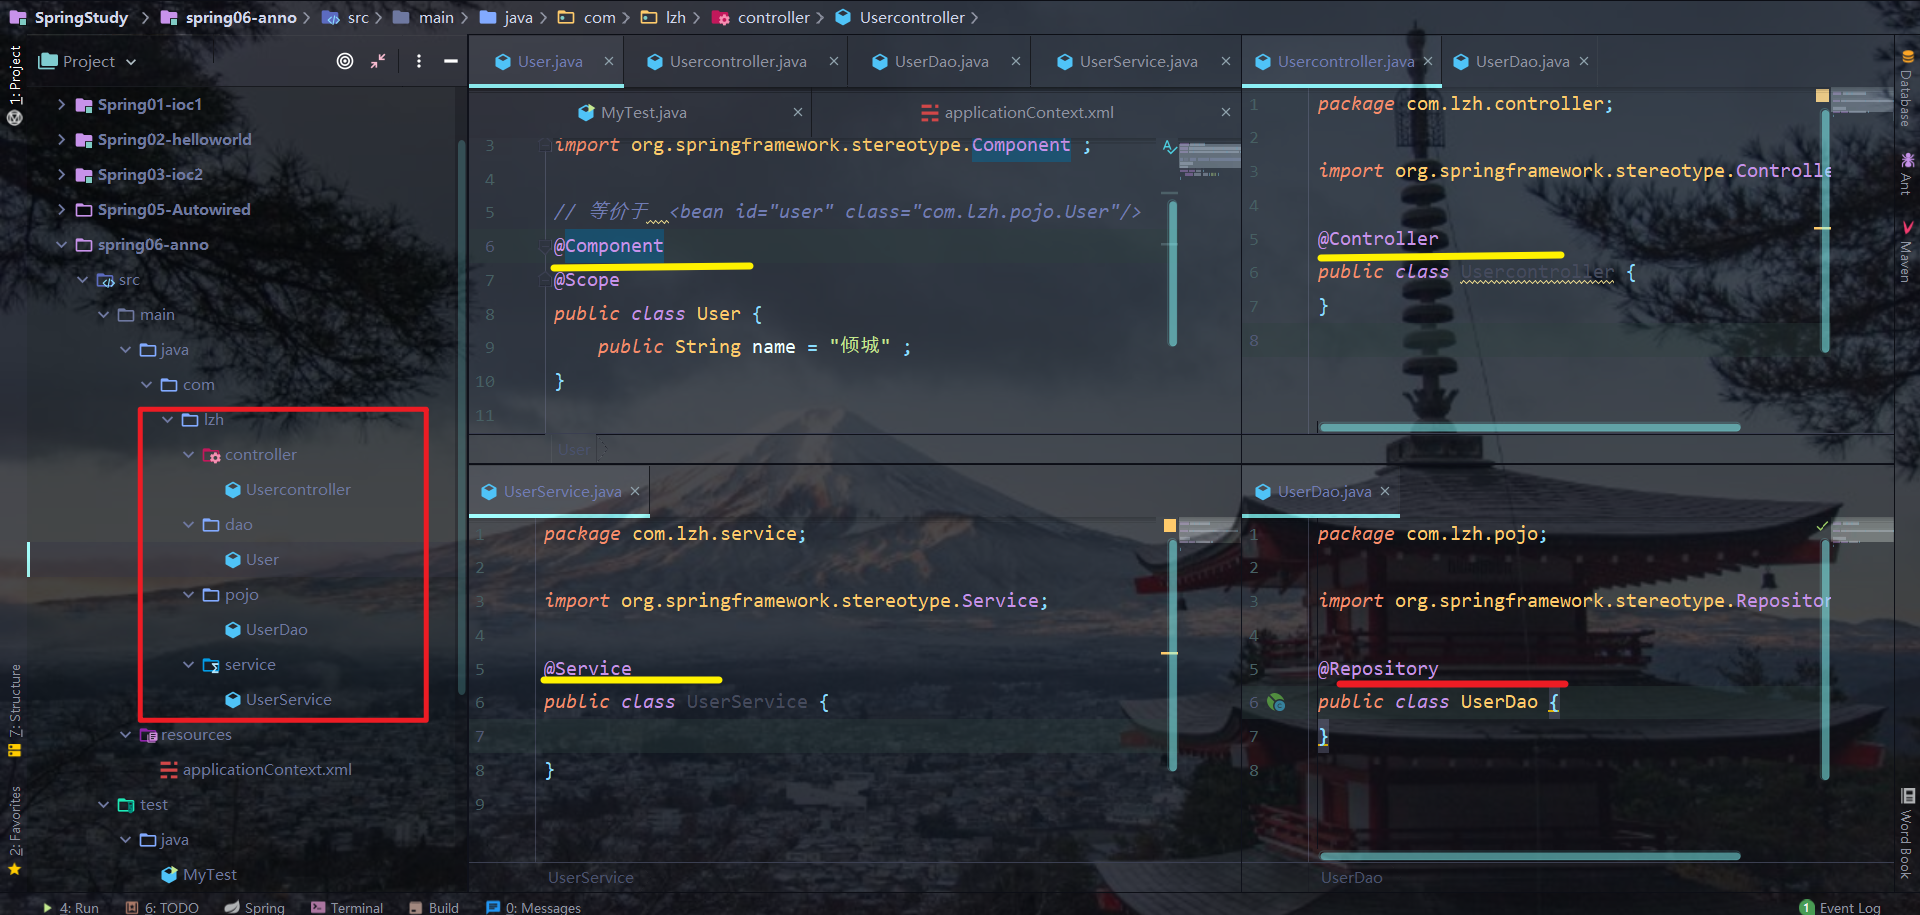Collapse the controller package
The height and width of the screenshot is (915, 1920).
pos(188,454)
